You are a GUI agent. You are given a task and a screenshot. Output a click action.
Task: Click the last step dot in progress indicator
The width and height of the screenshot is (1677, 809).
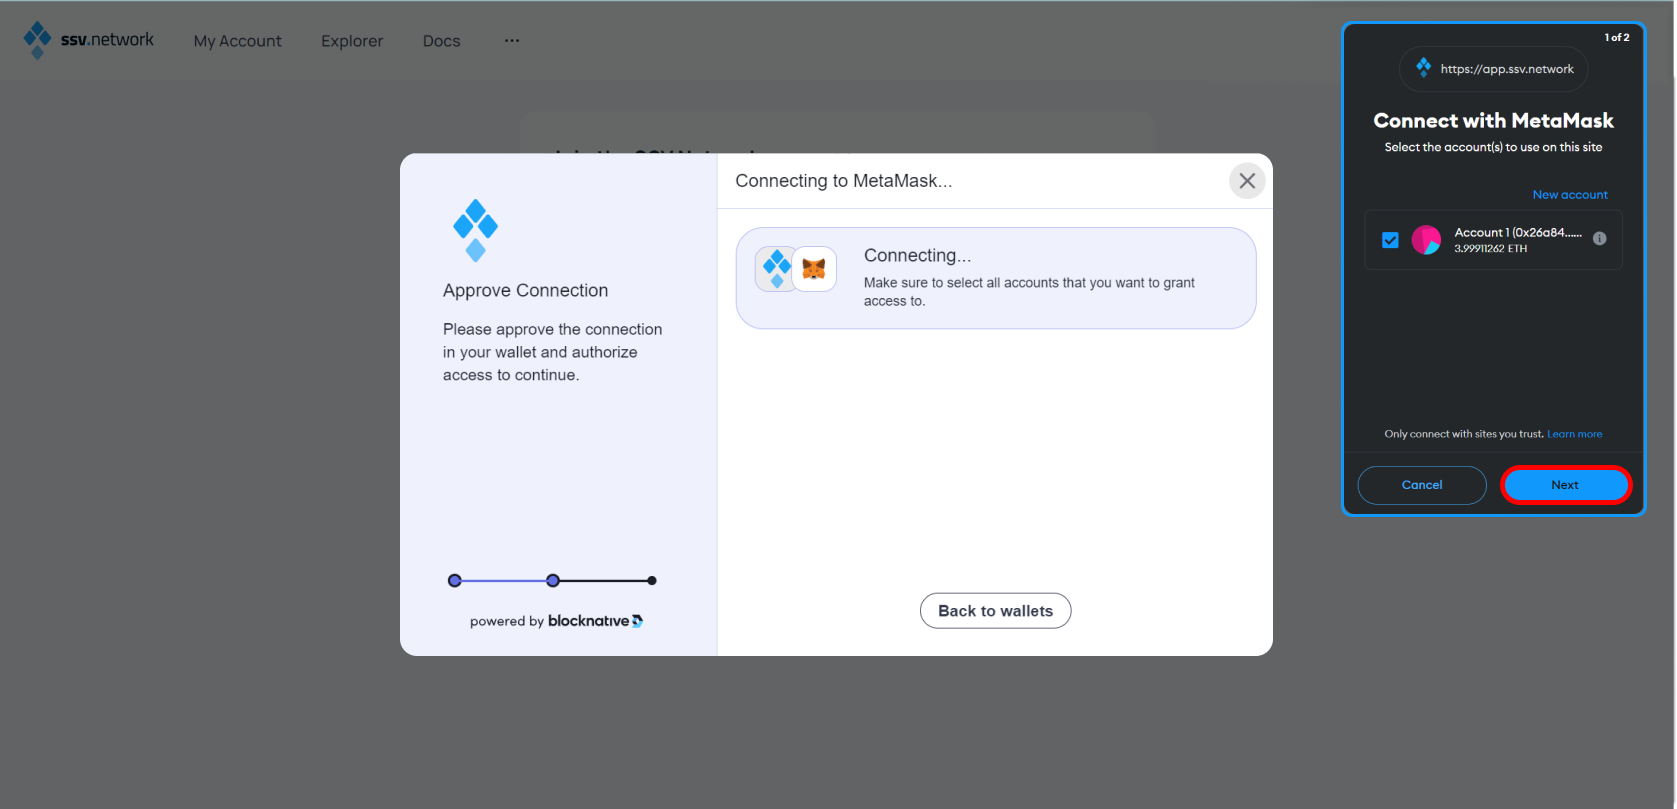652,581
